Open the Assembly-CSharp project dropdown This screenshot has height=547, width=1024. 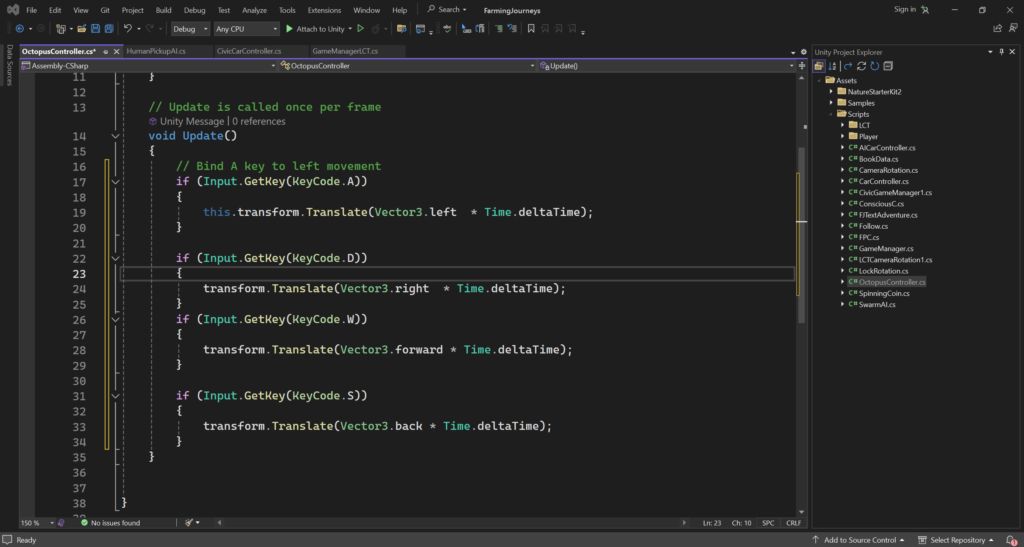[x=150, y=66]
